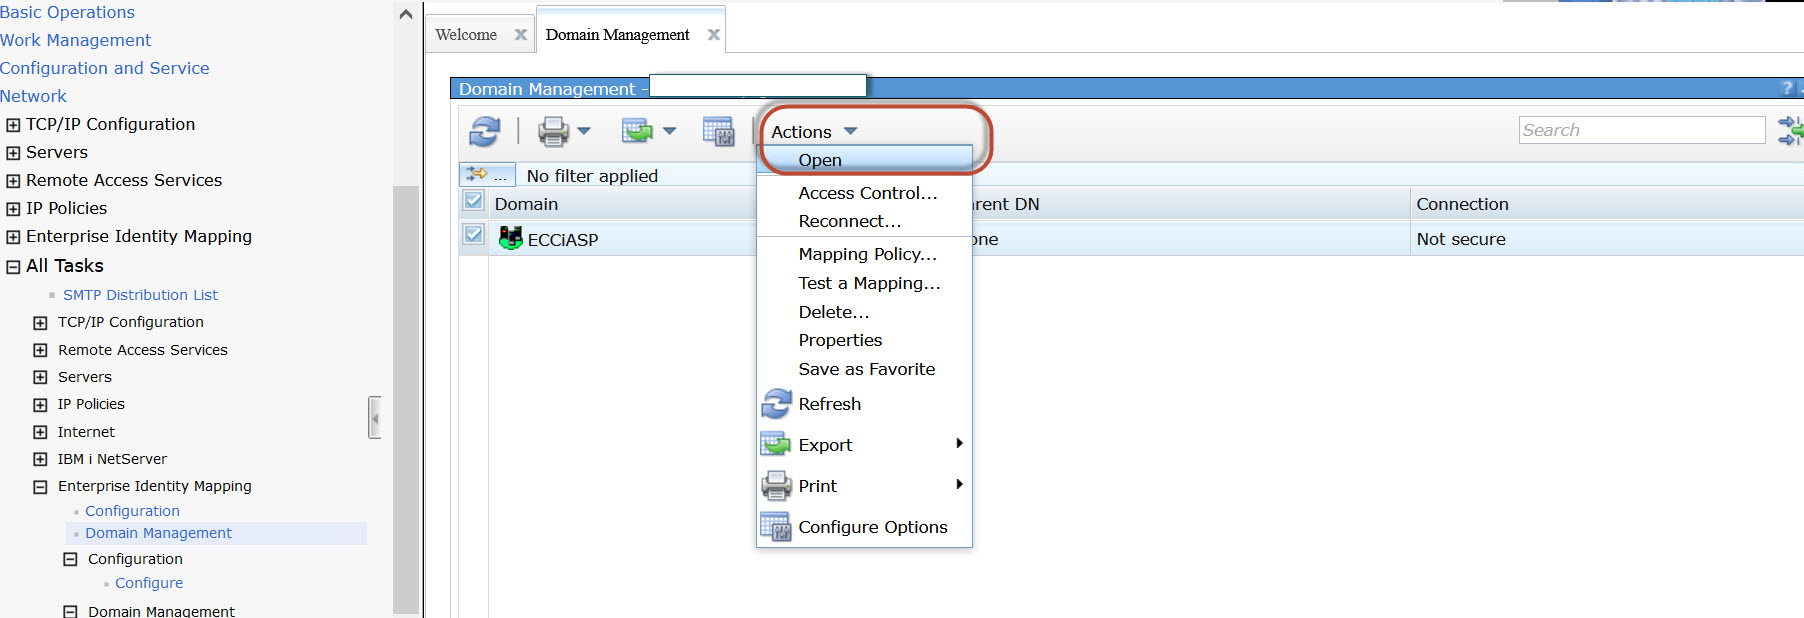Close the Welcome tab
This screenshot has height=618, width=1804.
pos(520,34)
